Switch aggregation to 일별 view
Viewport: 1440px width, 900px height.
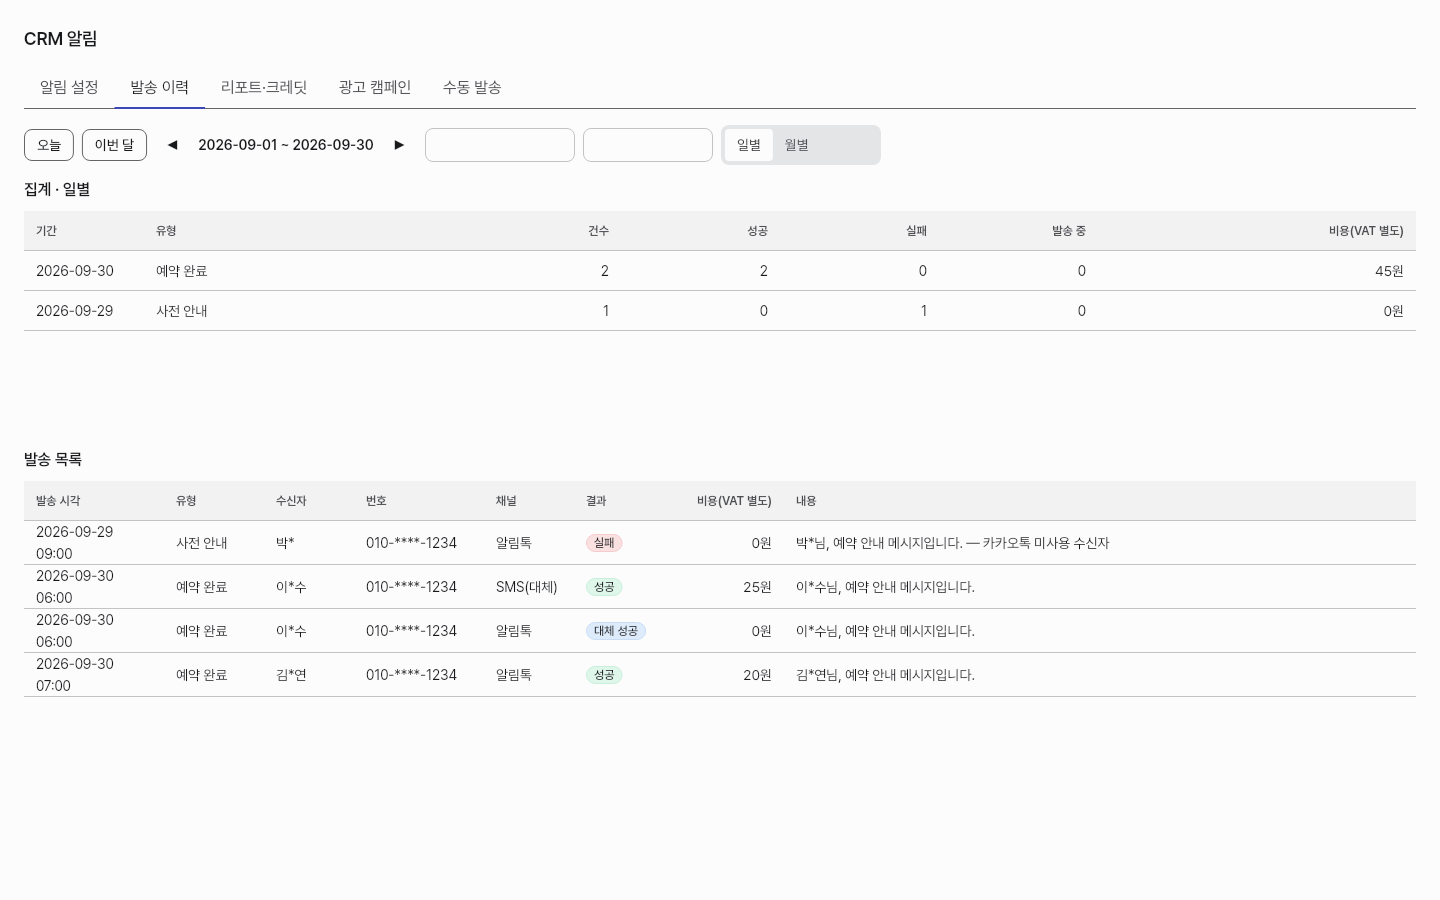pyautogui.click(x=749, y=145)
